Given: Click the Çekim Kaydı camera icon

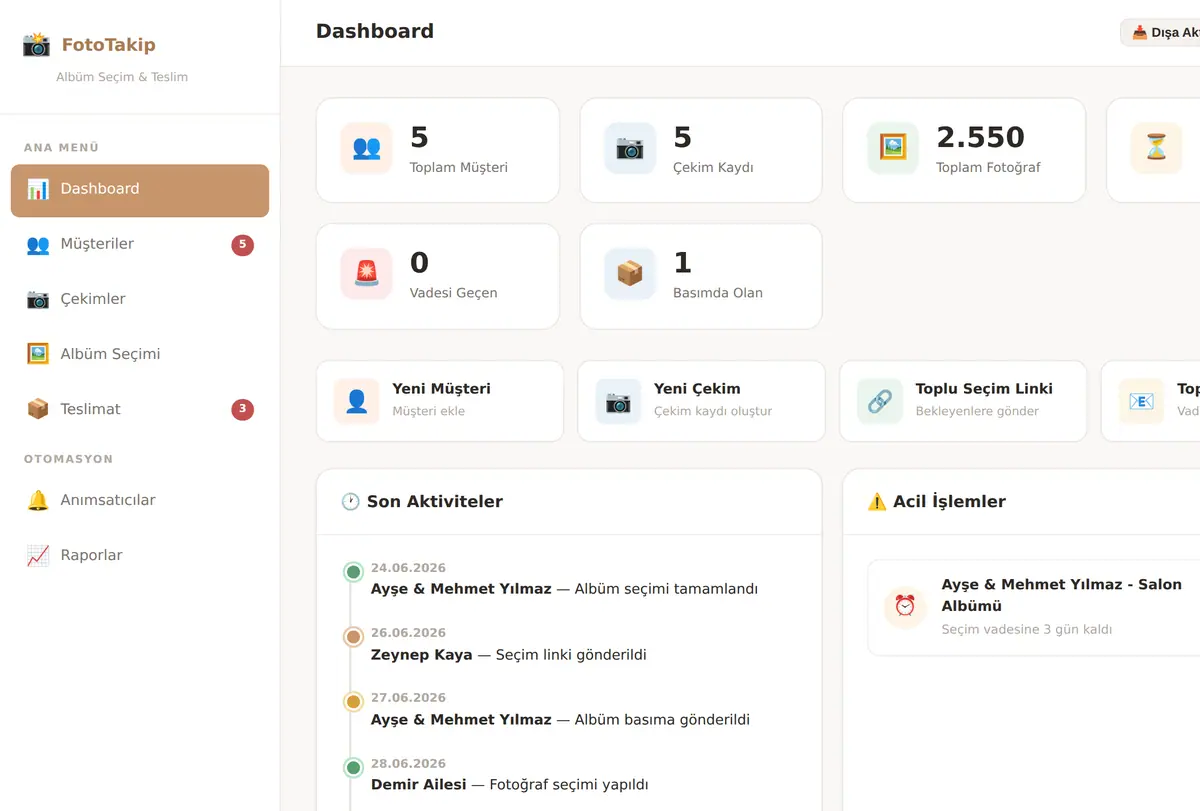Looking at the screenshot, I should click(x=630, y=148).
